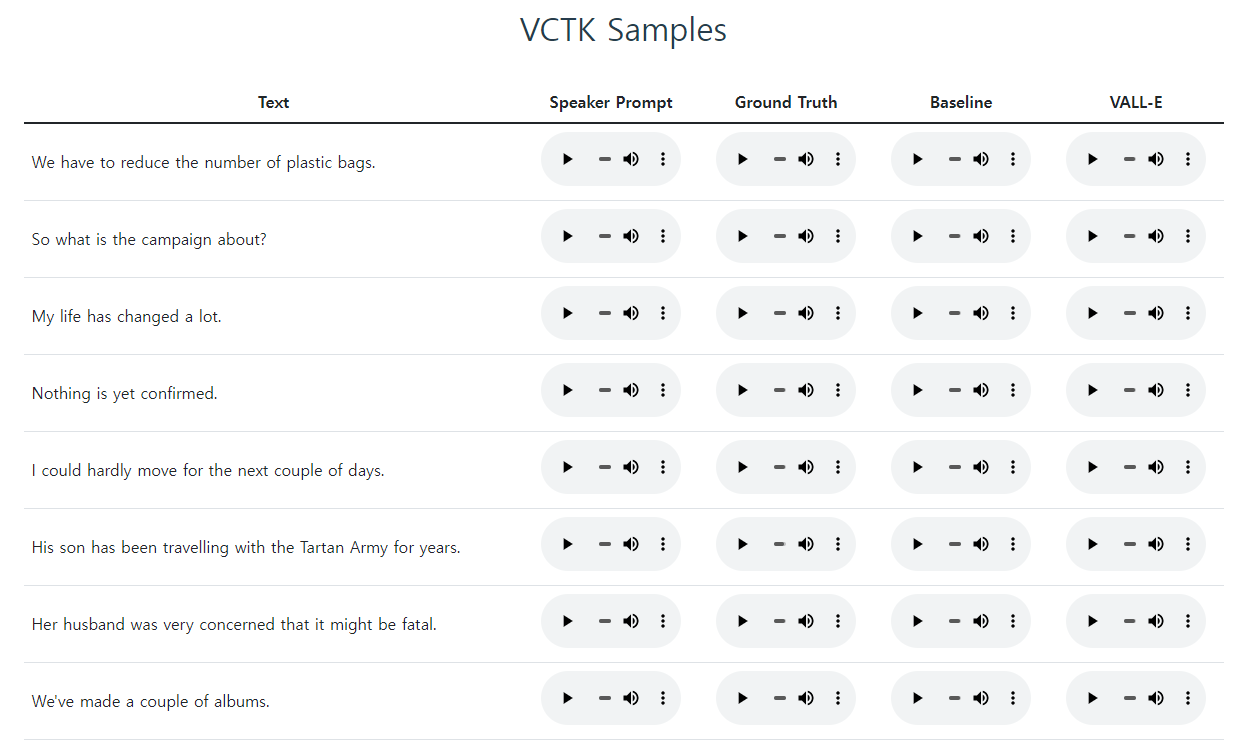Image resolution: width=1244 pixels, height=751 pixels.
Task: Click the seek bar on Baseline player, 'My life has changed' row
Action: [955, 313]
